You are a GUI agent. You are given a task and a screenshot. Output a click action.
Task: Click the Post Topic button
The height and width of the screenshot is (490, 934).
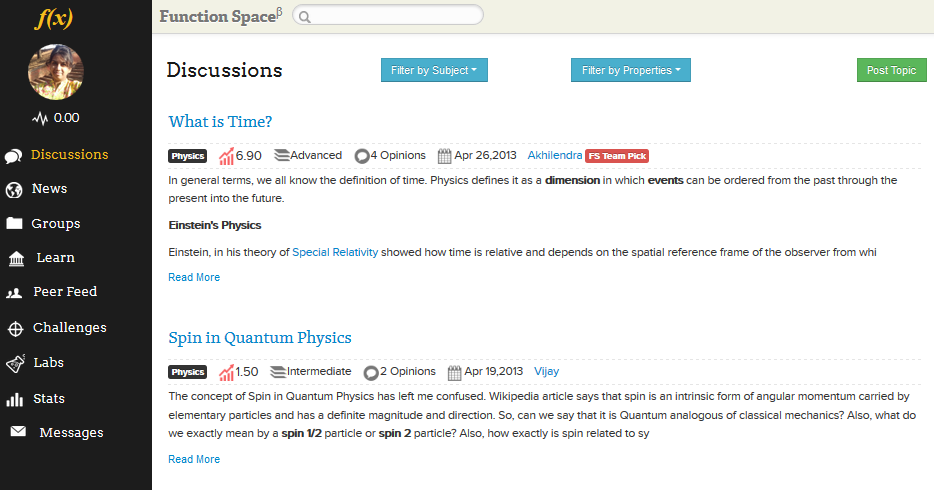coord(892,70)
